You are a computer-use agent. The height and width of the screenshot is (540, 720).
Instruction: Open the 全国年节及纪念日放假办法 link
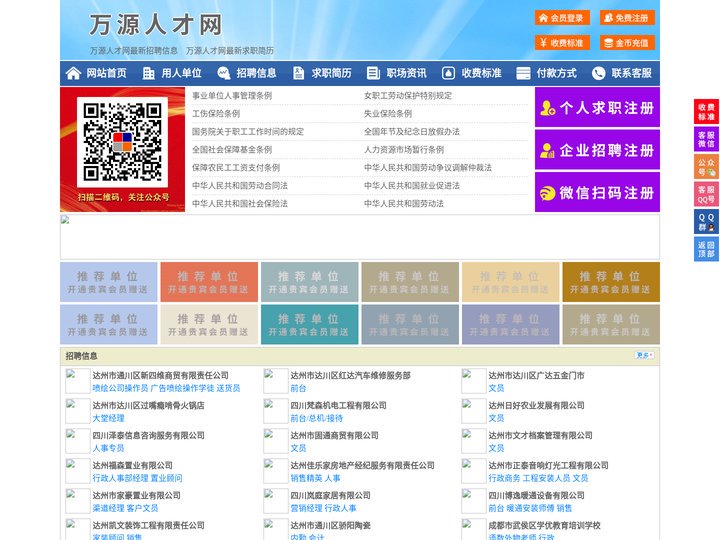(411, 131)
